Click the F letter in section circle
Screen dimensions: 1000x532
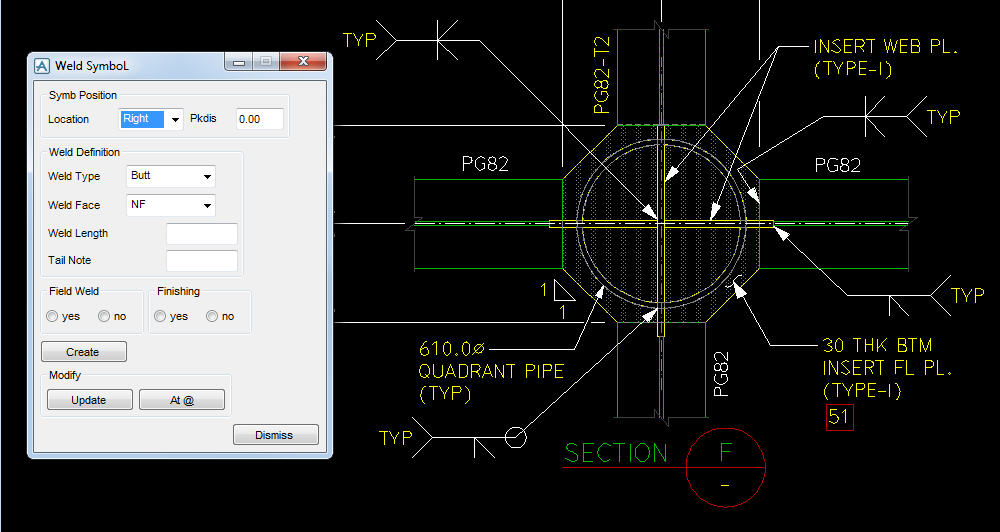coord(725,452)
